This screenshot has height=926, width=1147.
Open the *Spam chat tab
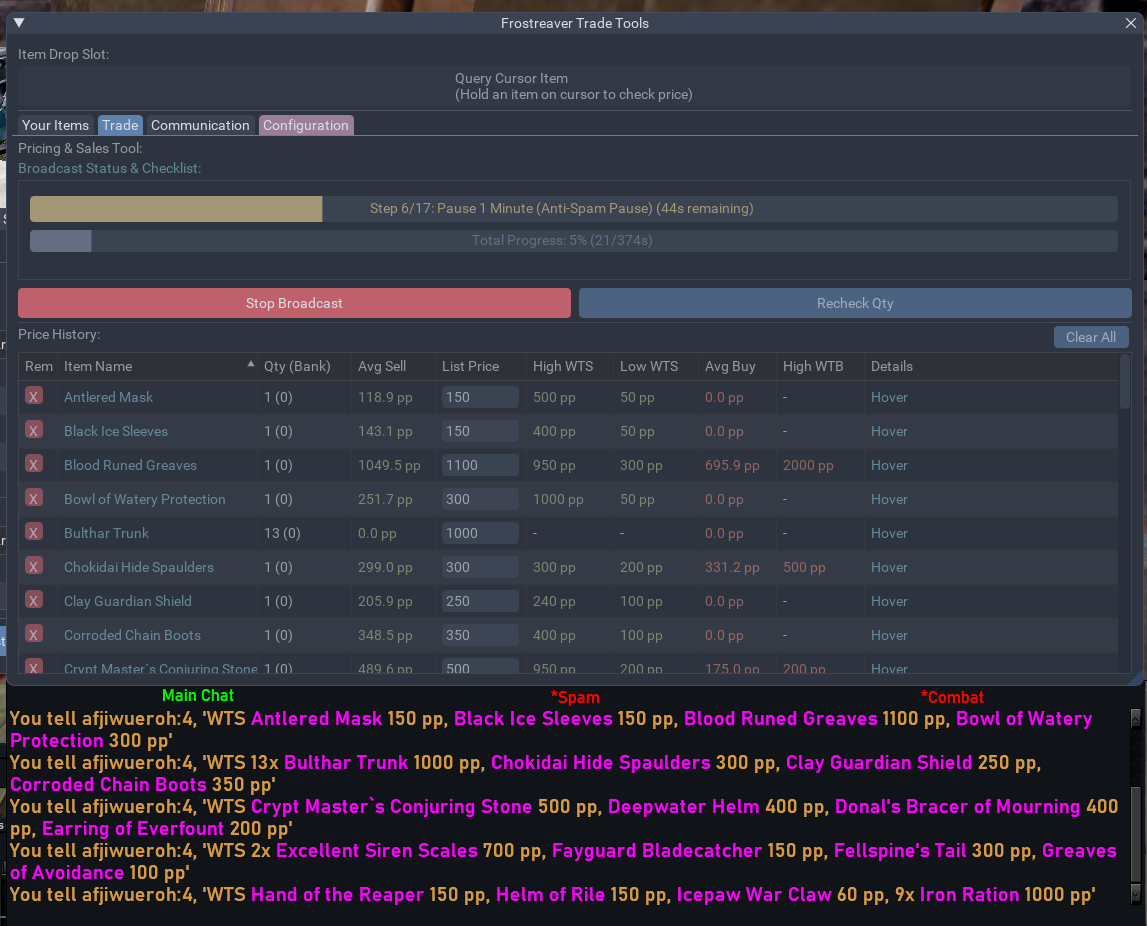[575, 698]
